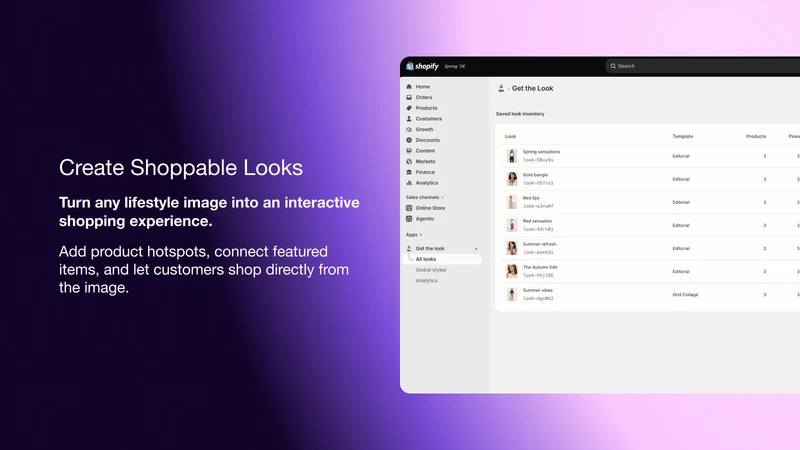
Task: Click the pin dot beside Get the look
Action: click(476, 249)
